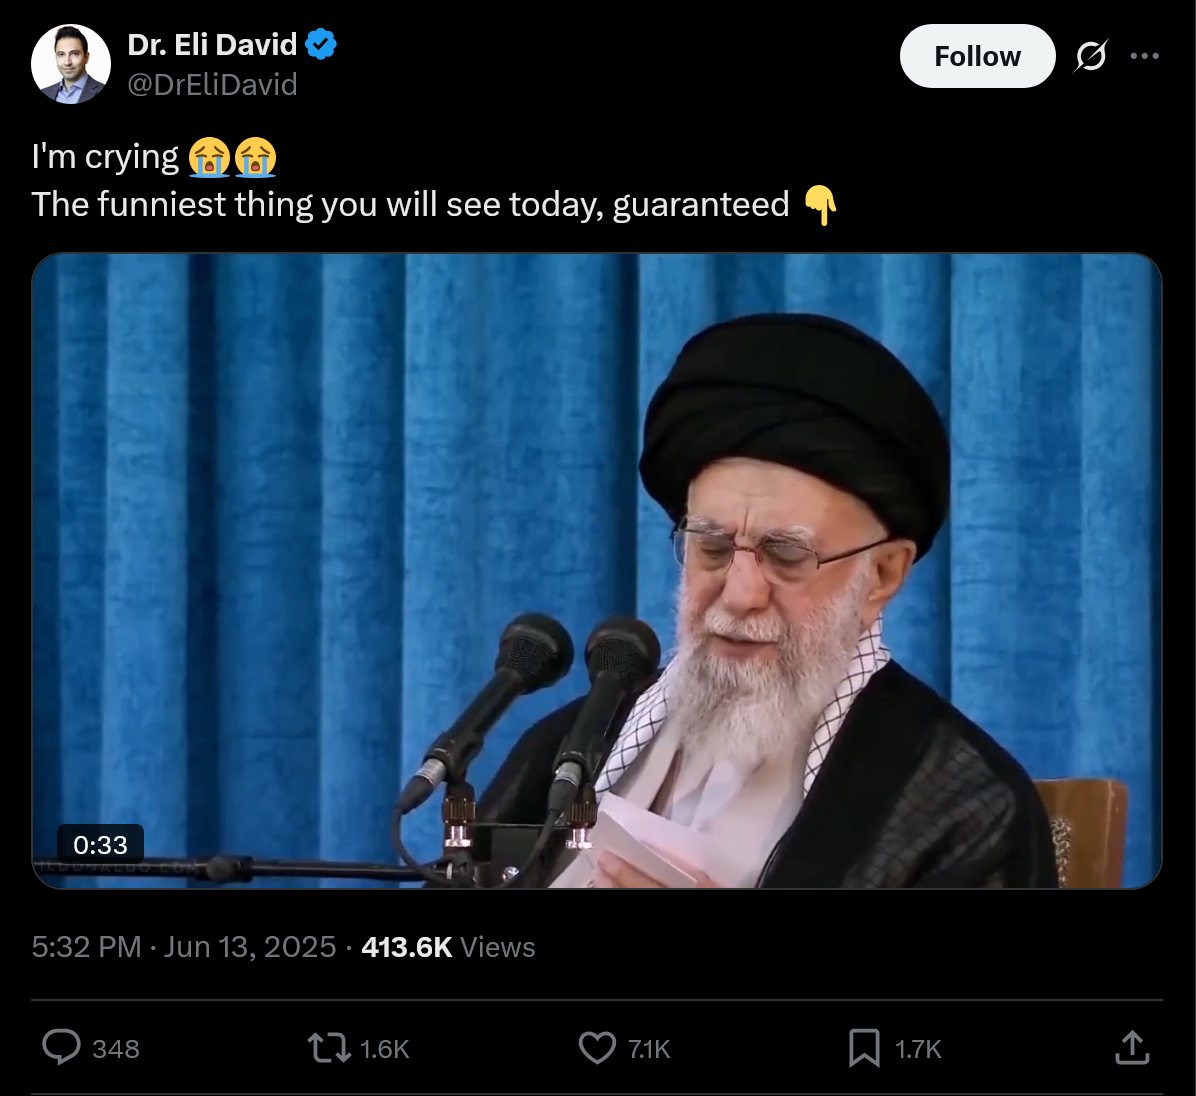Click the Grok slashed-circle icon
This screenshot has height=1096, width=1196.
point(1091,56)
